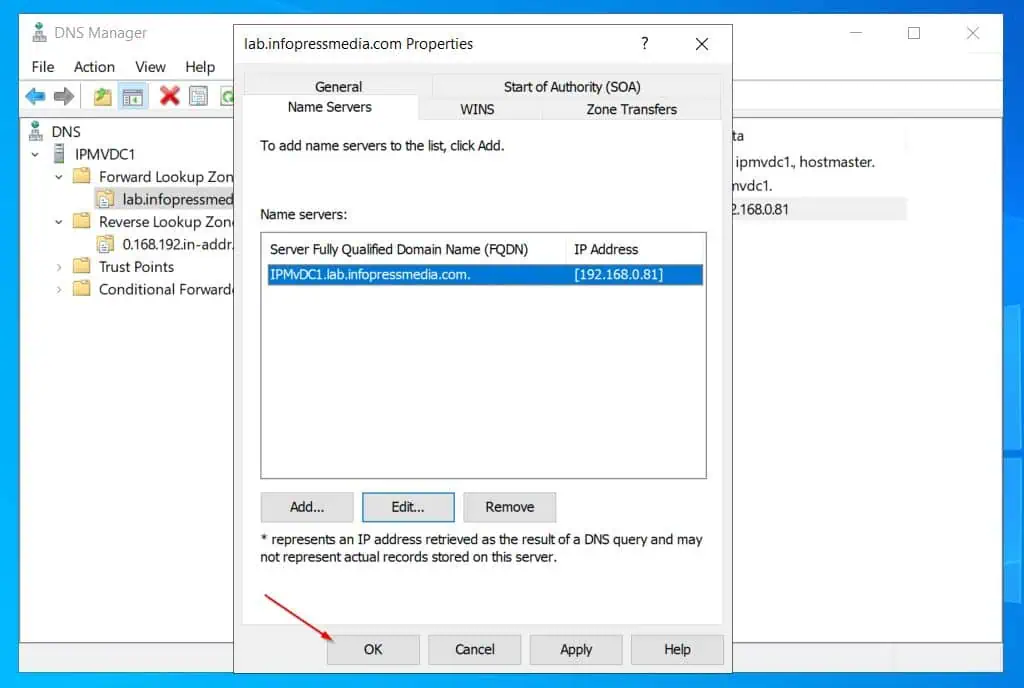Click the IP Address column header
This screenshot has height=688, width=1024.
click(x=606, y=249)
